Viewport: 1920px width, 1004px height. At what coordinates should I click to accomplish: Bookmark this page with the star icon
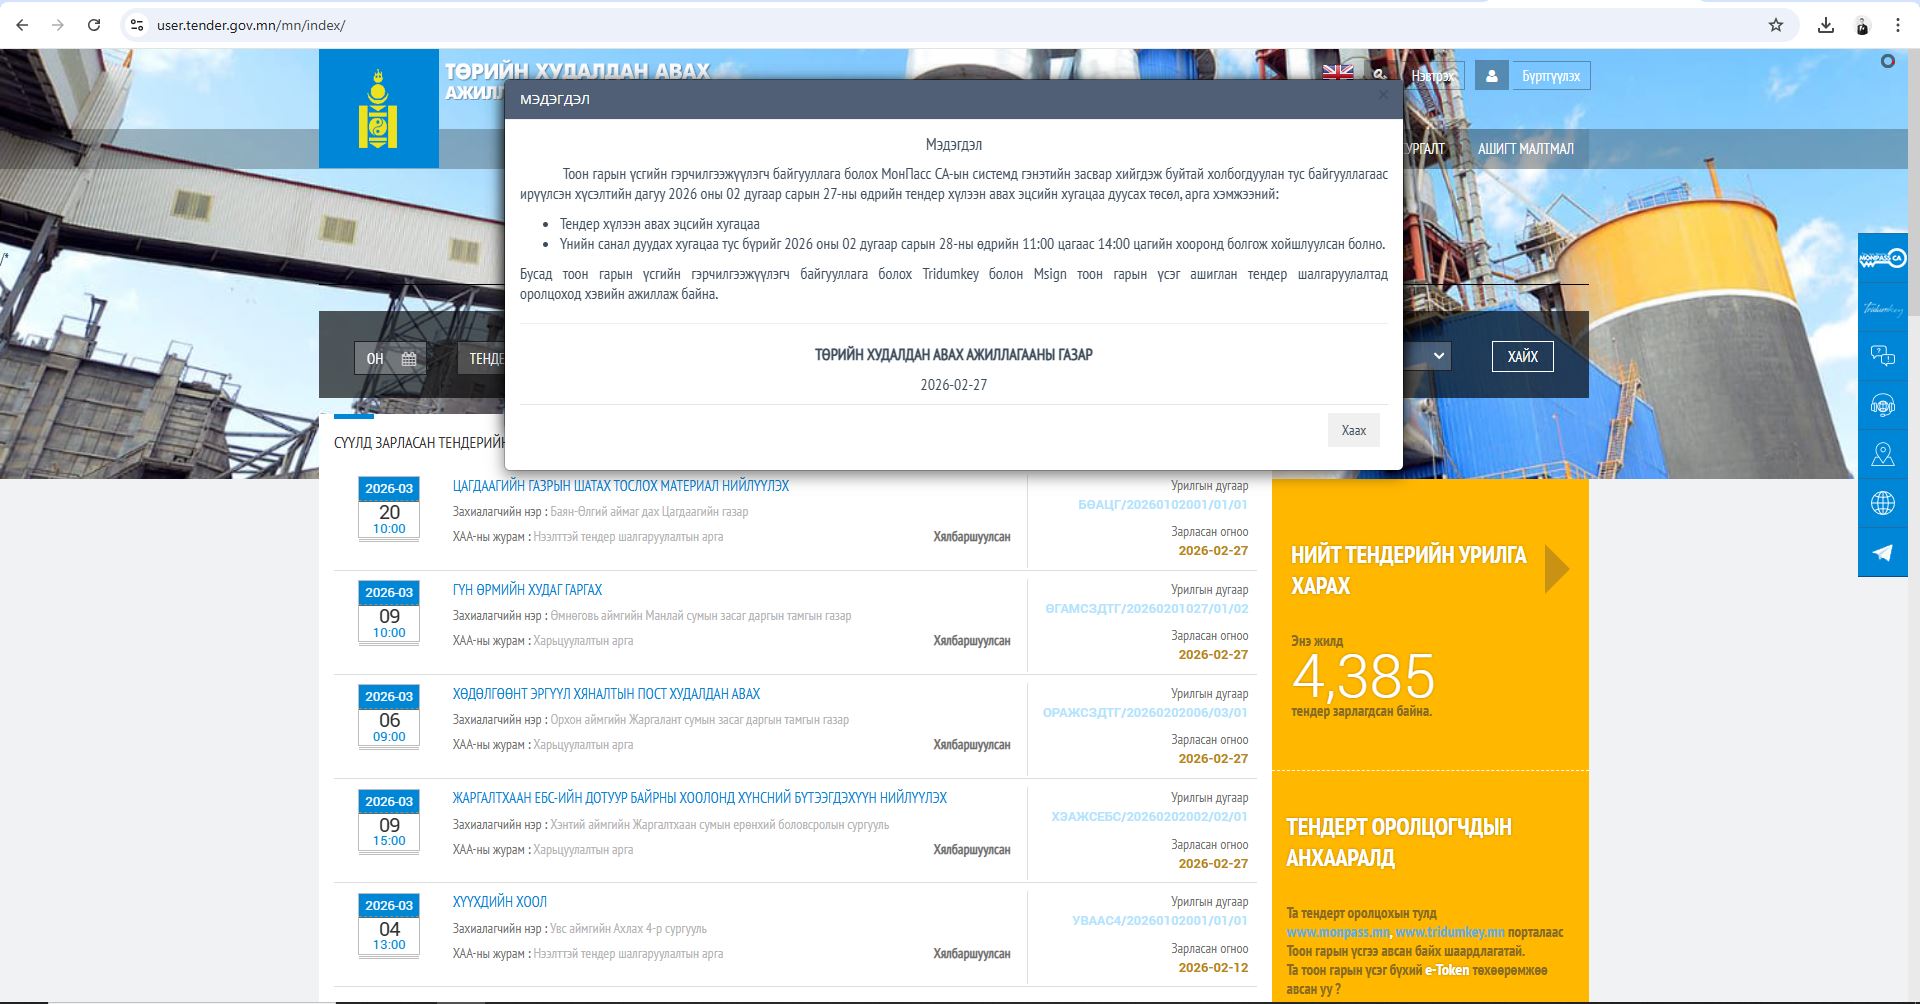click(x=1775, y=25)
